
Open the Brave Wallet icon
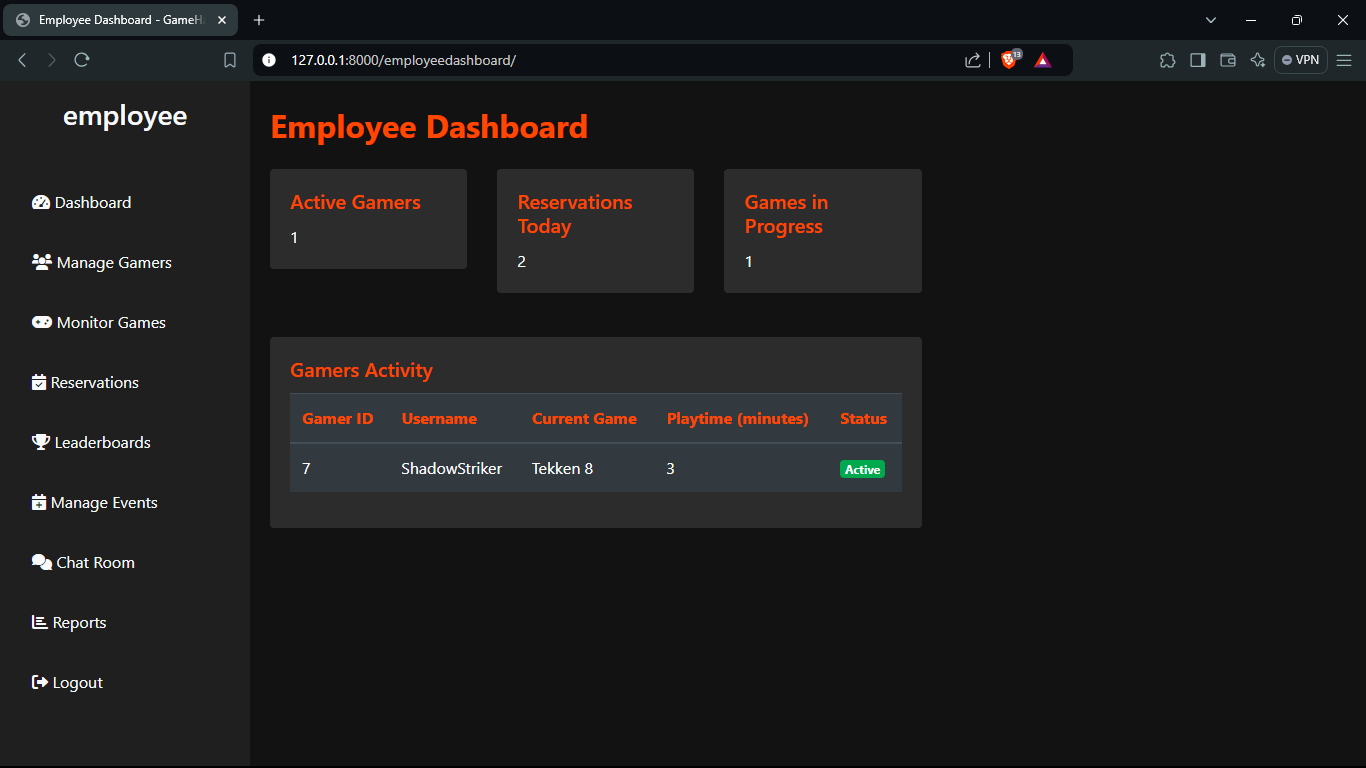[x=1228, y=60]
